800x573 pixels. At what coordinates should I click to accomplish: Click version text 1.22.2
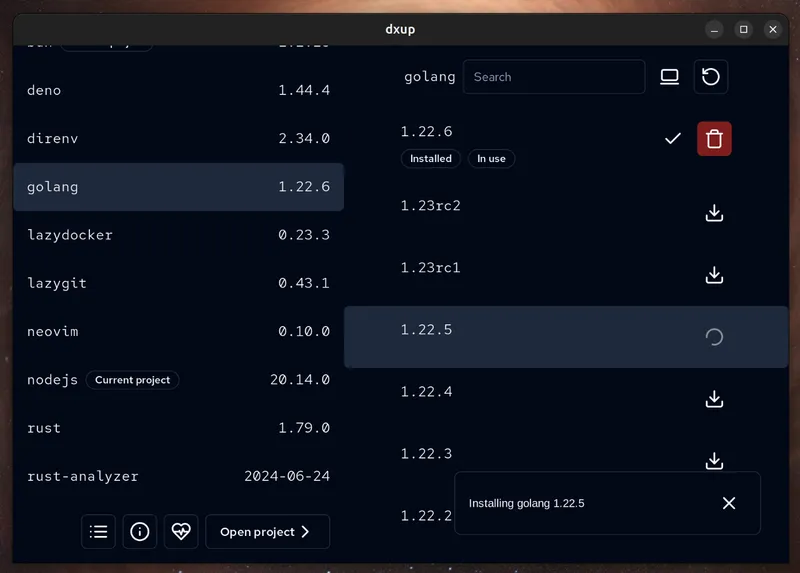click(427, 516)
